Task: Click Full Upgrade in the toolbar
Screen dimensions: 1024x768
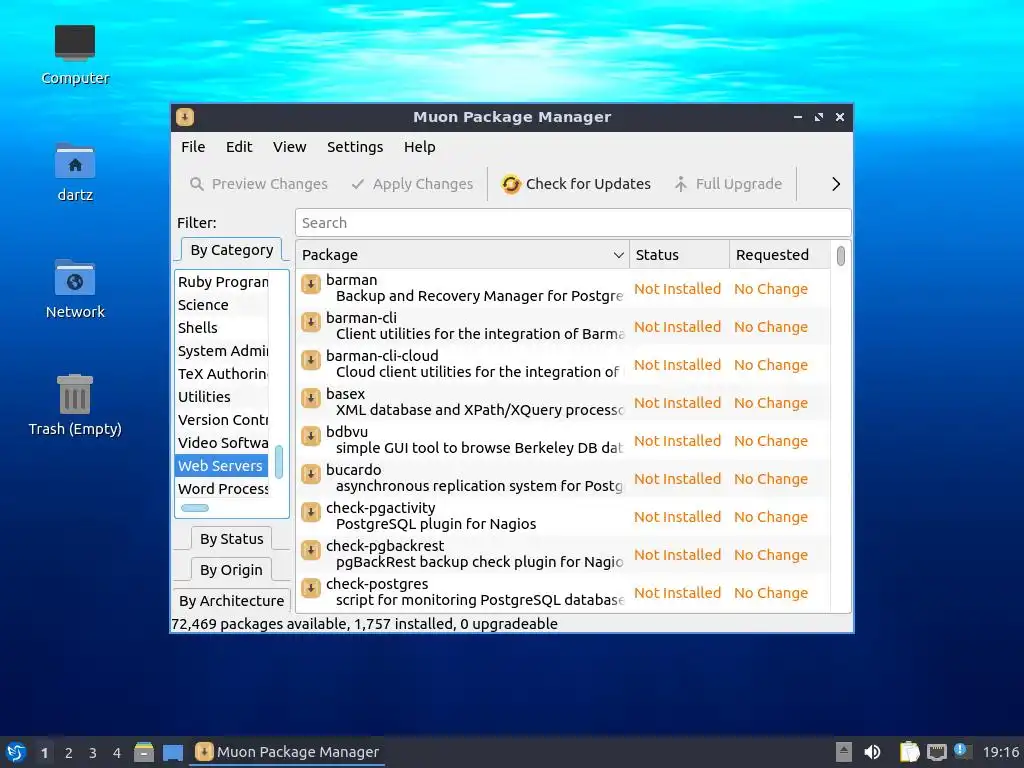Action: (728, 184)
